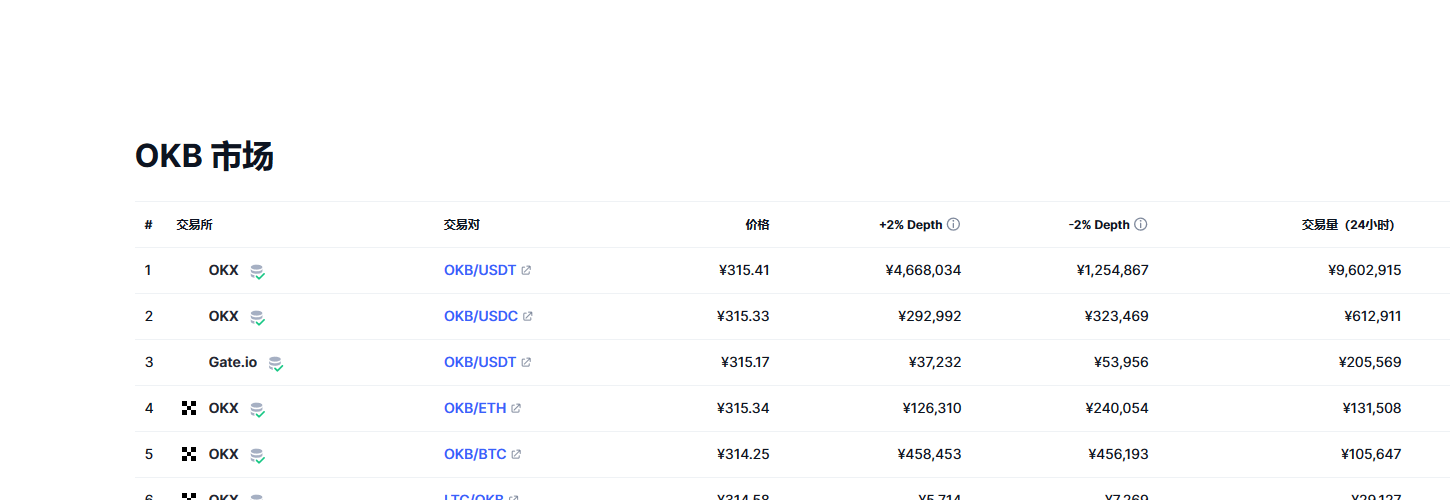Sort by the -2% Depth column header

pos(1099,225)
